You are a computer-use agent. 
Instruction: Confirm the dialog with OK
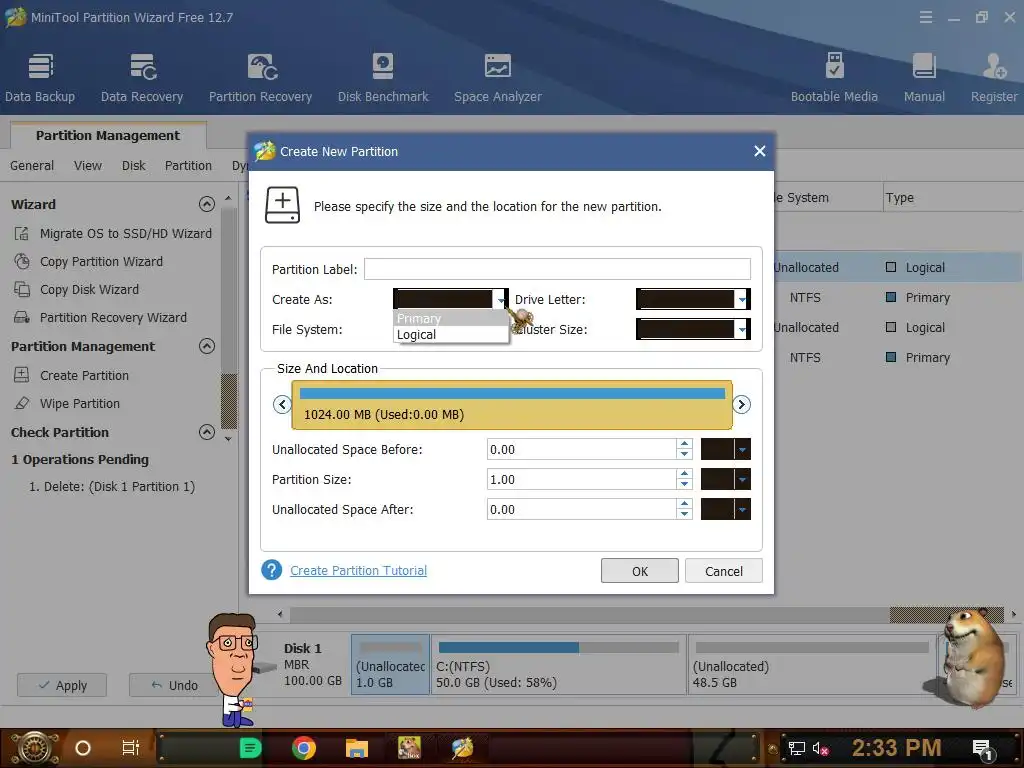pos(640,571)
